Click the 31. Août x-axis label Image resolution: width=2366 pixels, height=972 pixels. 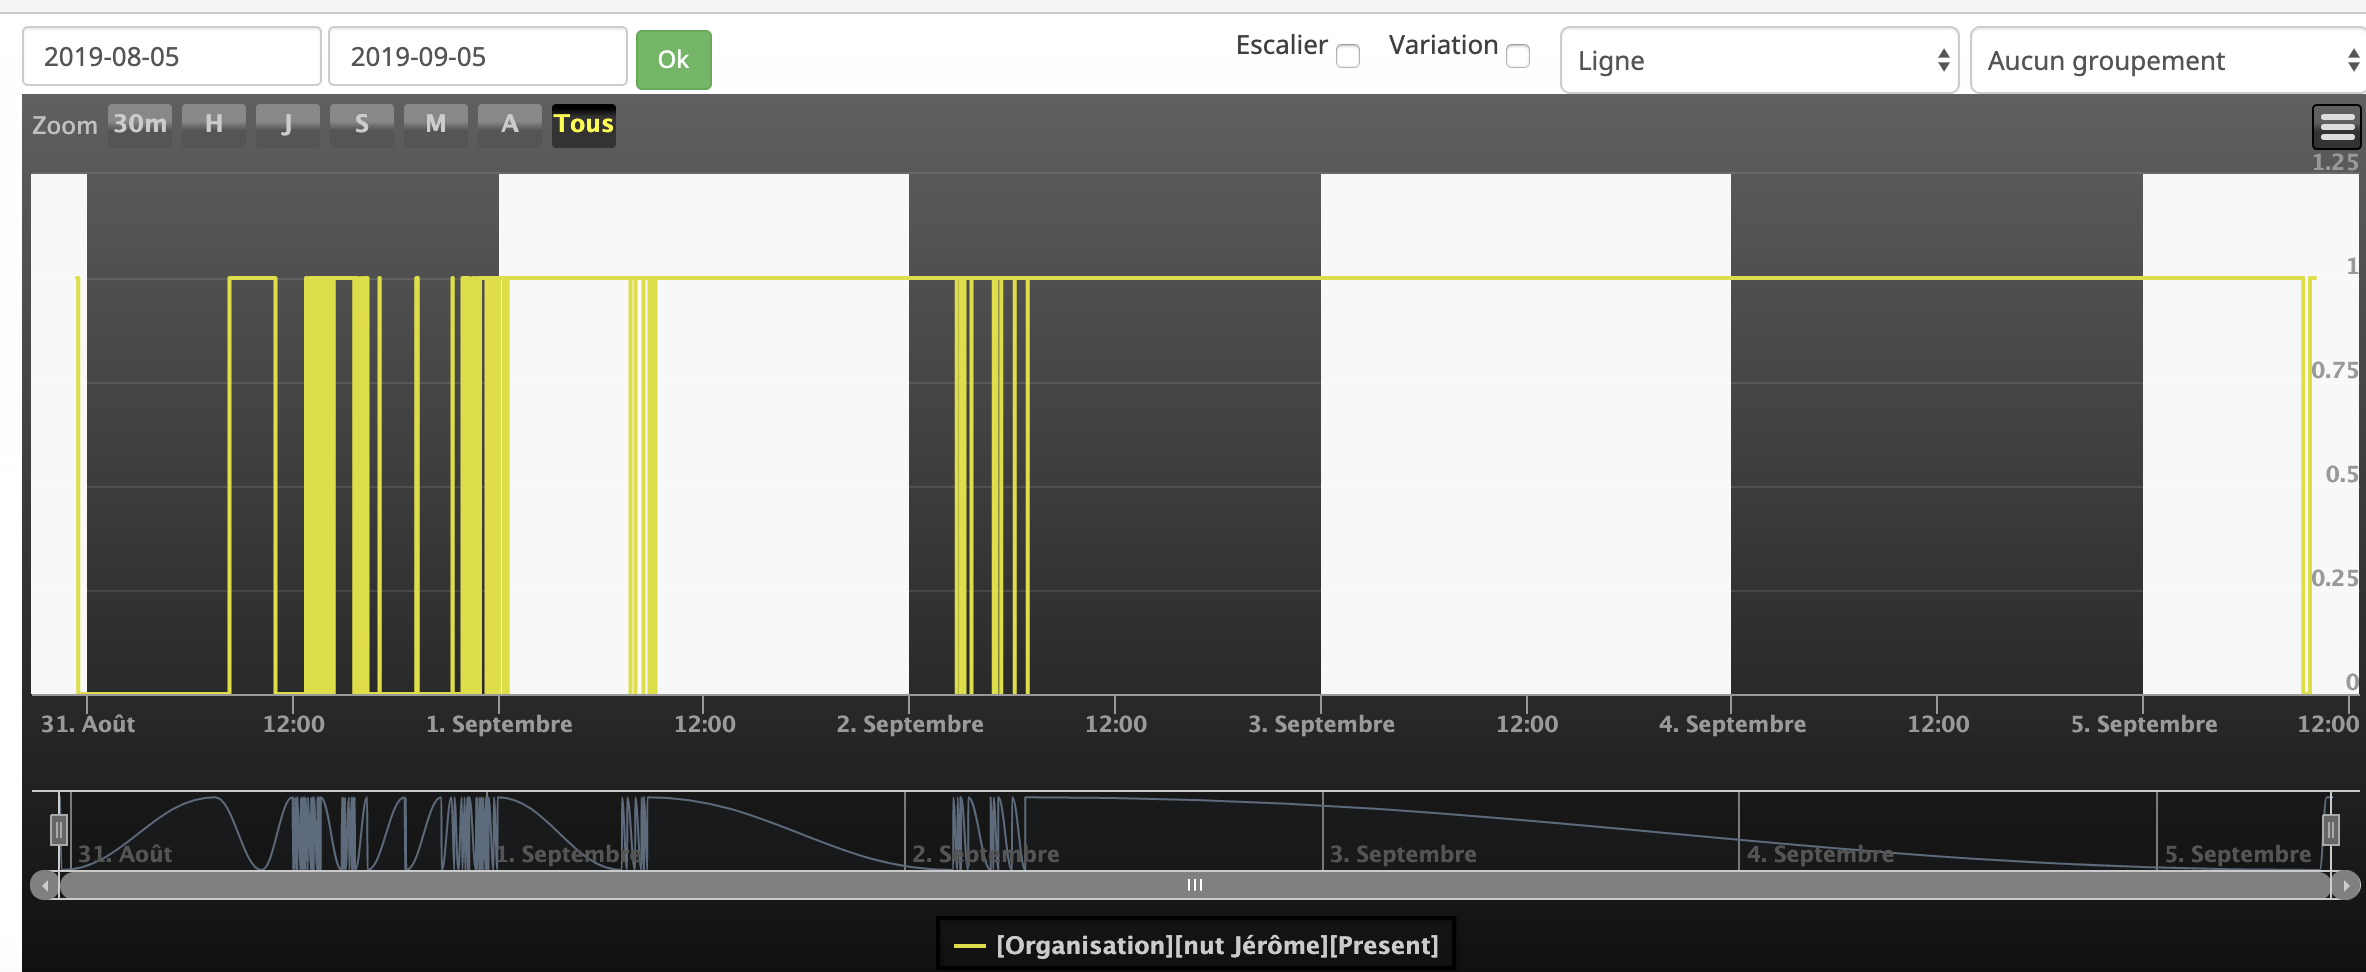88,724
